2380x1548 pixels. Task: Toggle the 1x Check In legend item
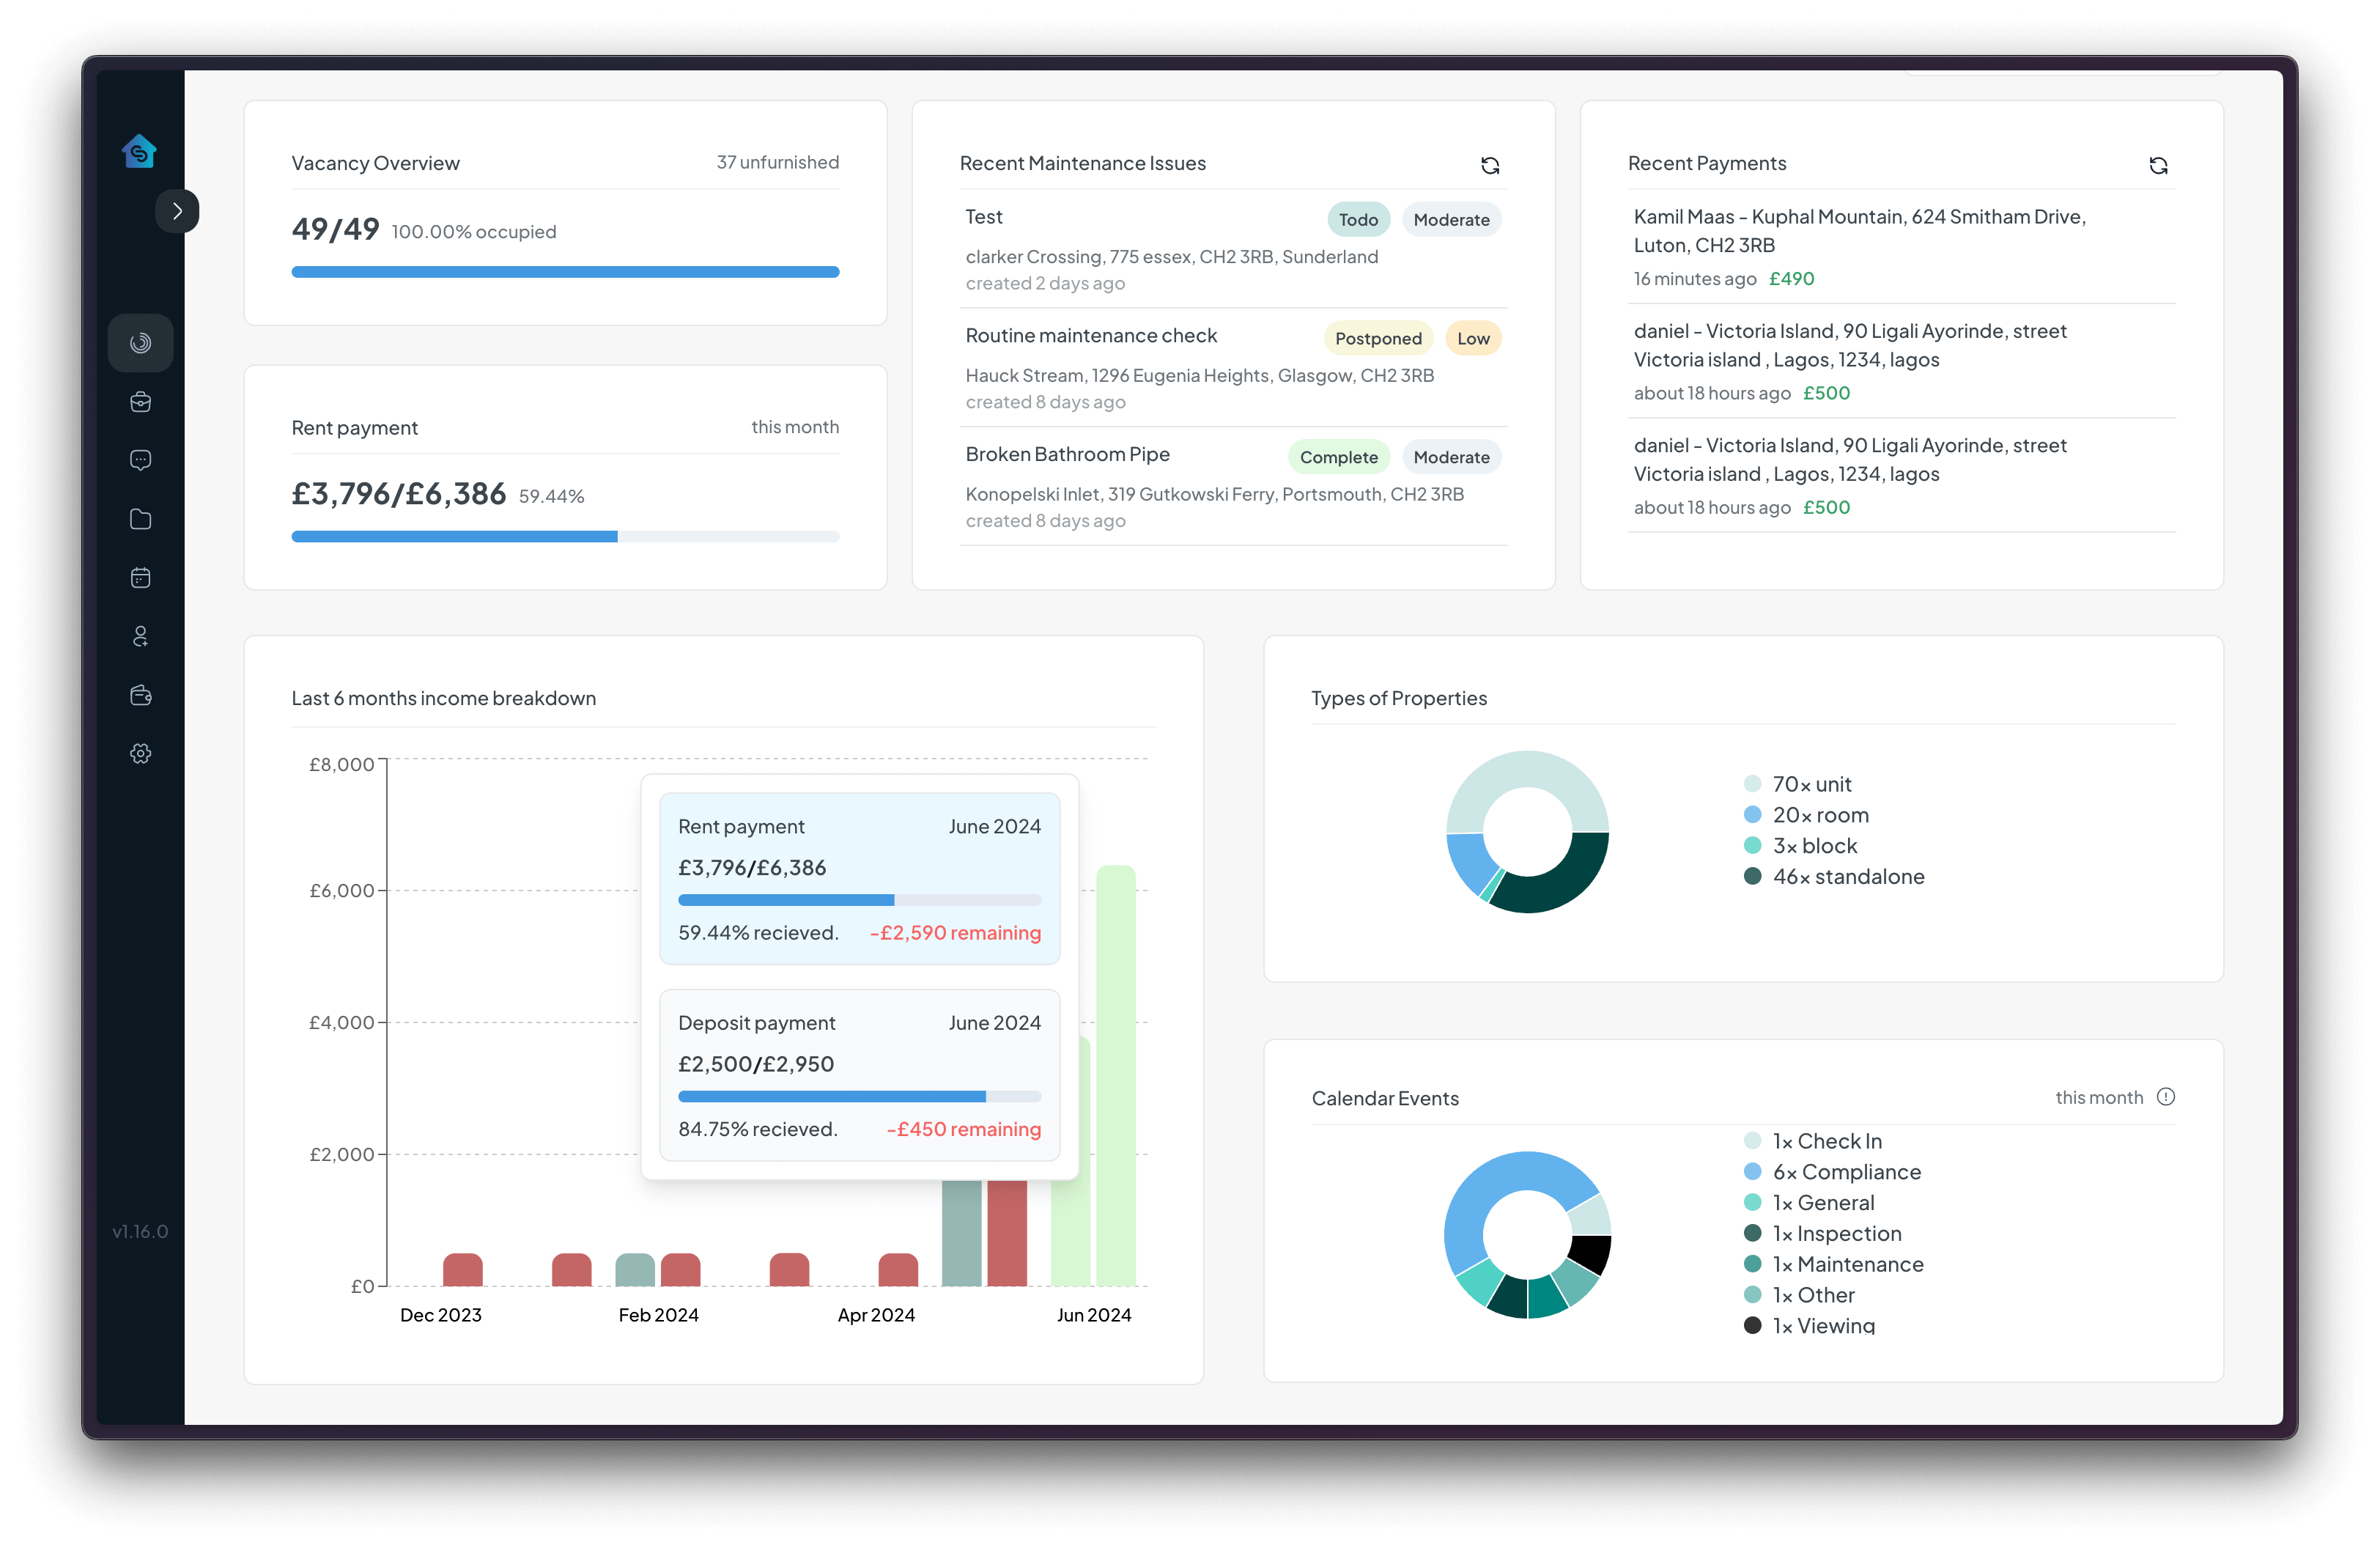[x=1812, y=1141]
